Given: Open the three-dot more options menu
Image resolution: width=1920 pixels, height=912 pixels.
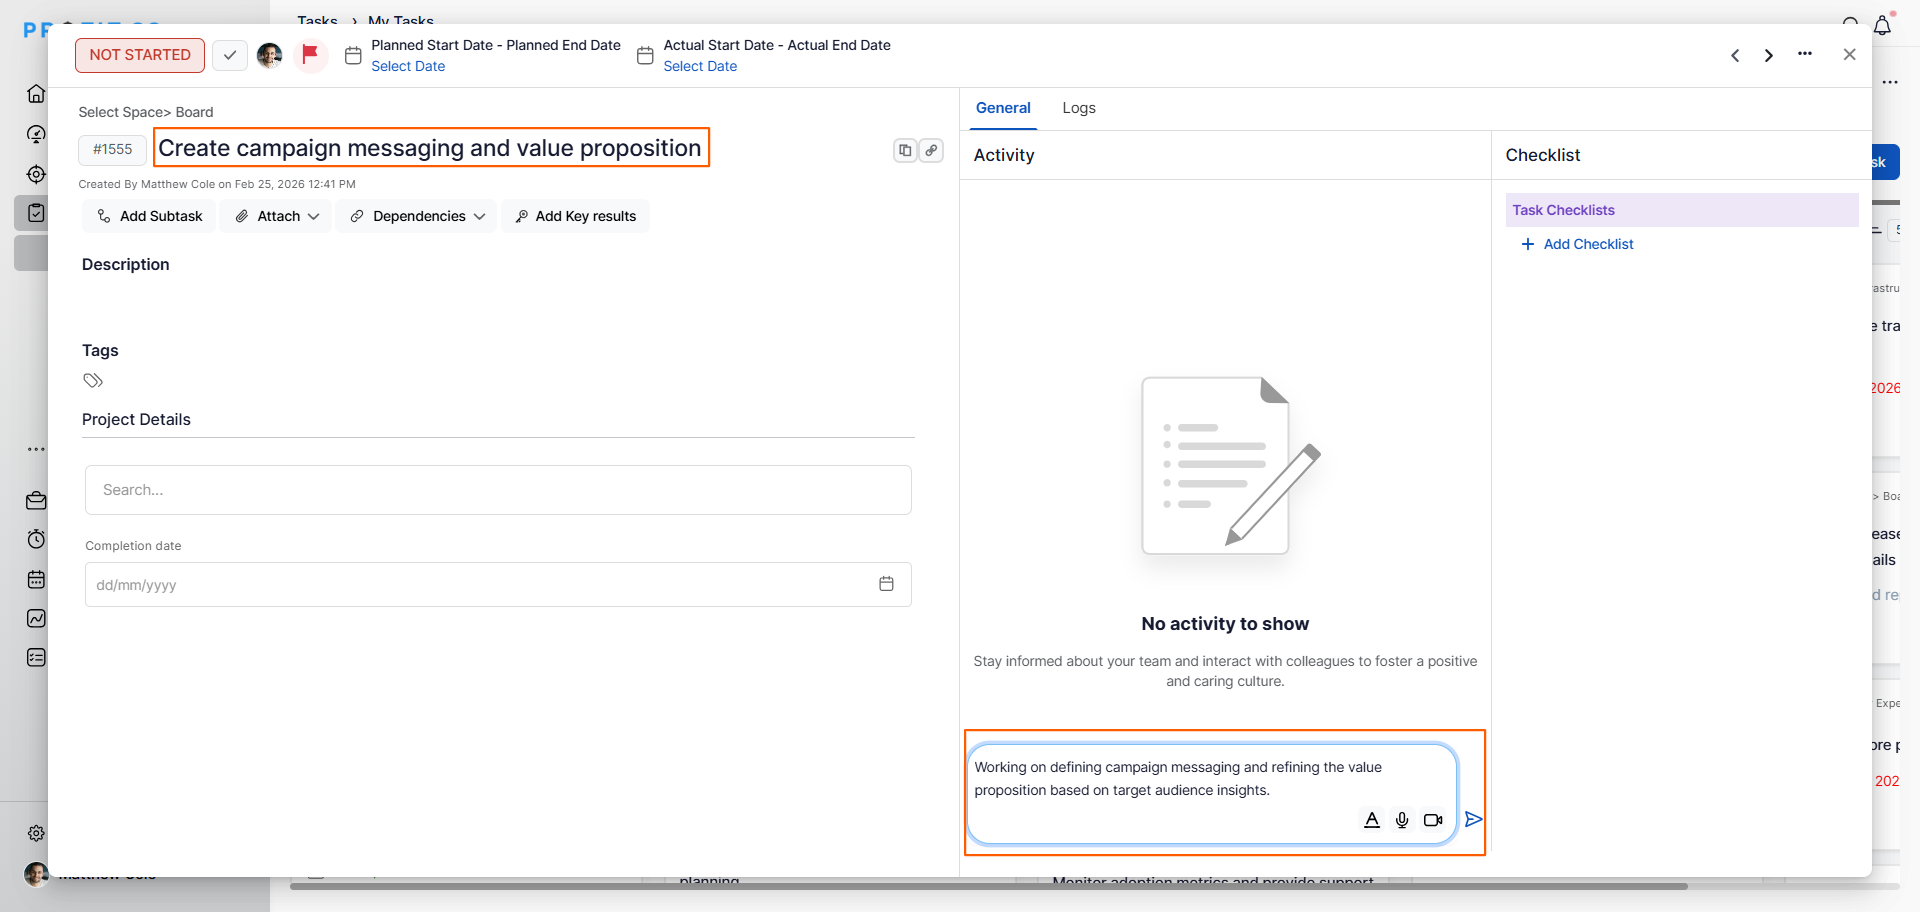Looking at the screenshot, I should (x=1805, y=54).
